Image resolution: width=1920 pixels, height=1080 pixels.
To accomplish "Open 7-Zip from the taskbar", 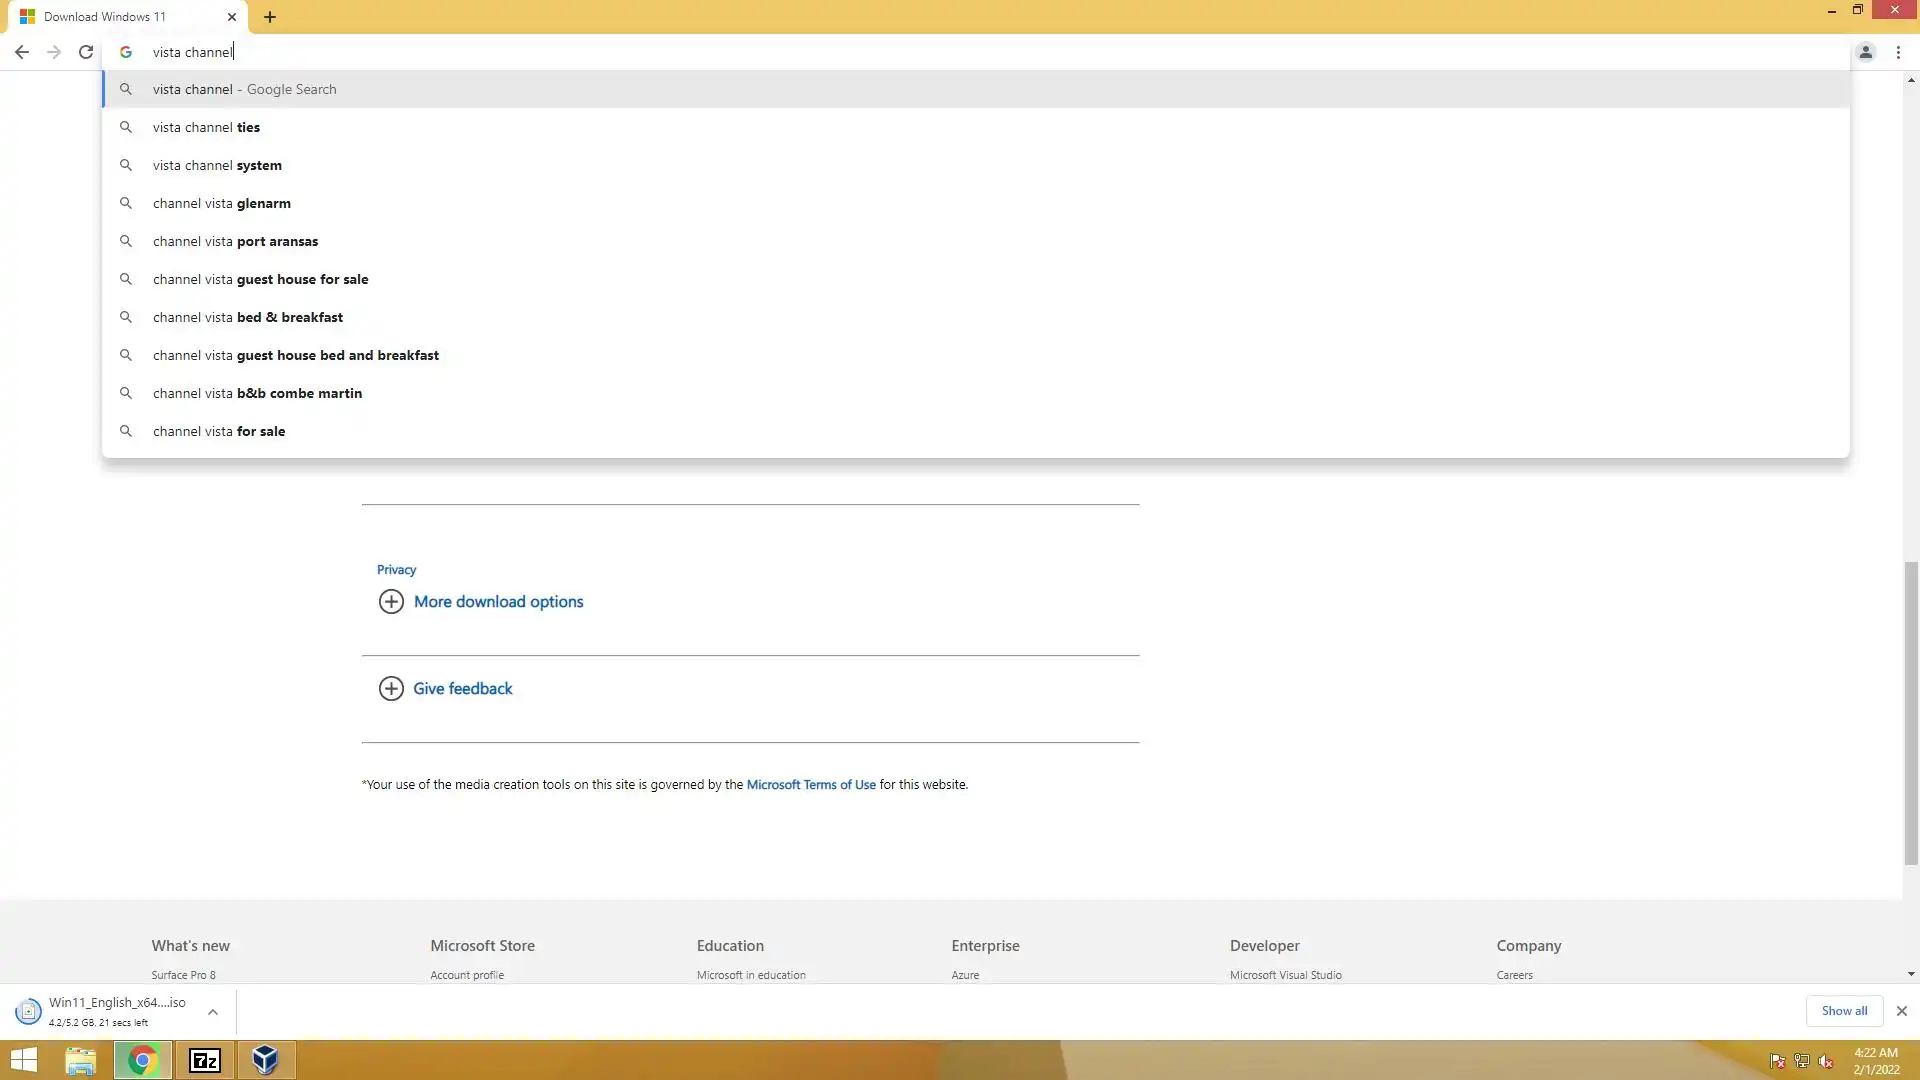I will click(205, 1060).
